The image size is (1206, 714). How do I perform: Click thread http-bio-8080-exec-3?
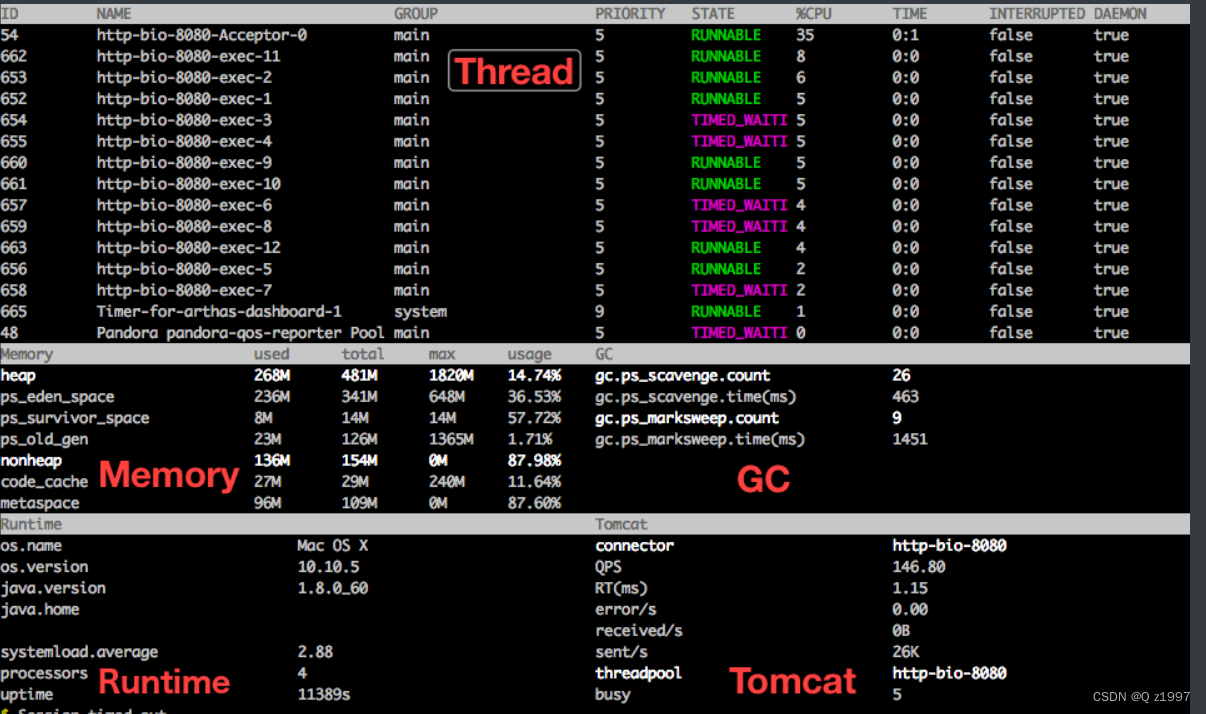[x=184, y=120]
